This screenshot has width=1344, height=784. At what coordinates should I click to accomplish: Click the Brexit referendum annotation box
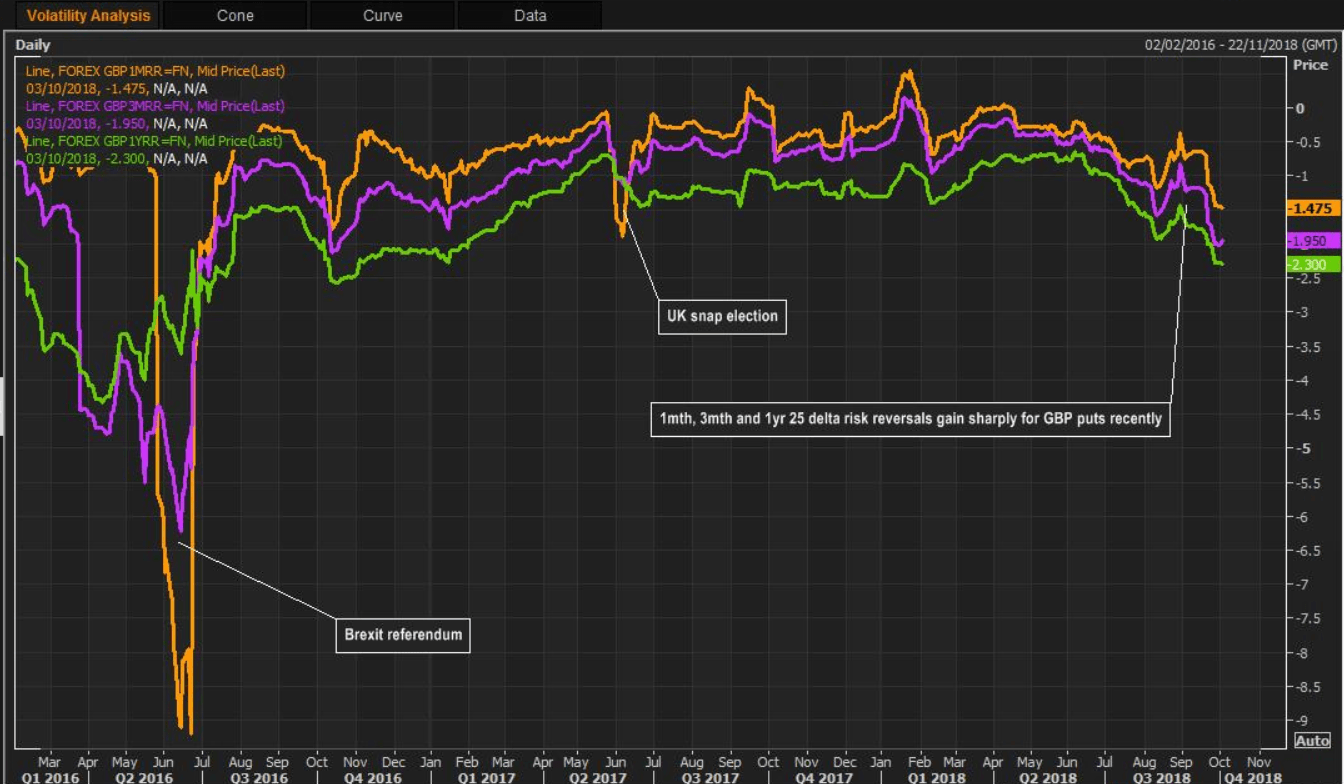pyautogui.click(x=403, y=635)
